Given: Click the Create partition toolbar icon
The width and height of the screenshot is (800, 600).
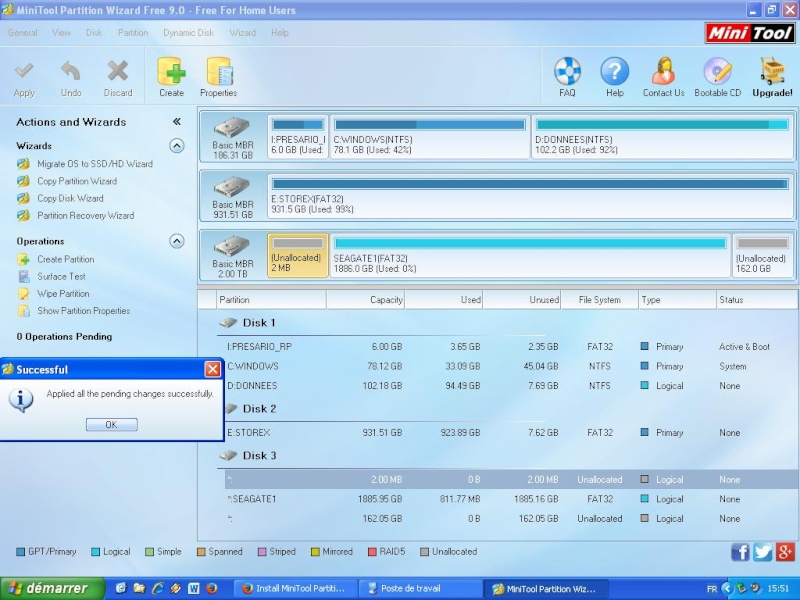Looking at the screenshot, I should pos(171,71).
